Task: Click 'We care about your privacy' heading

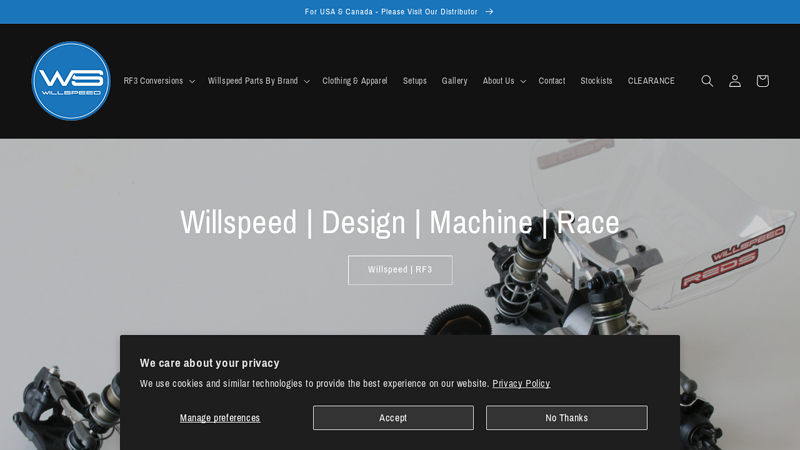Action: coord(210,363)
